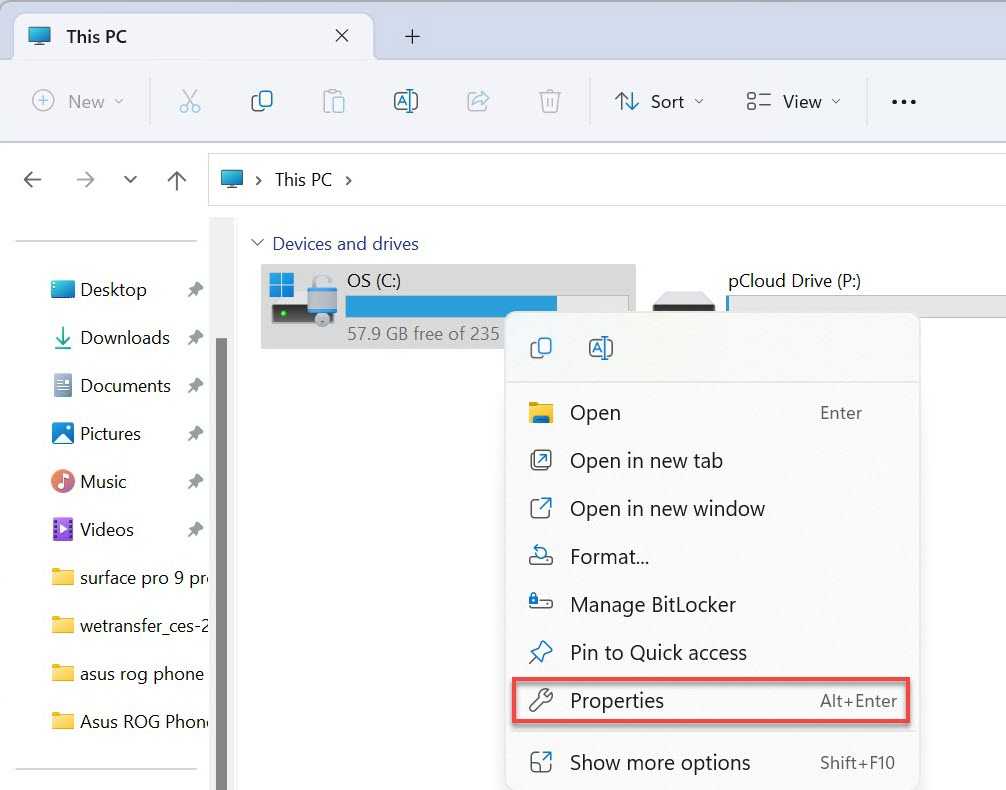Click the Share icon in the toolbar
The height and width of the screenshot is (790, 1006).
(478, 101)
